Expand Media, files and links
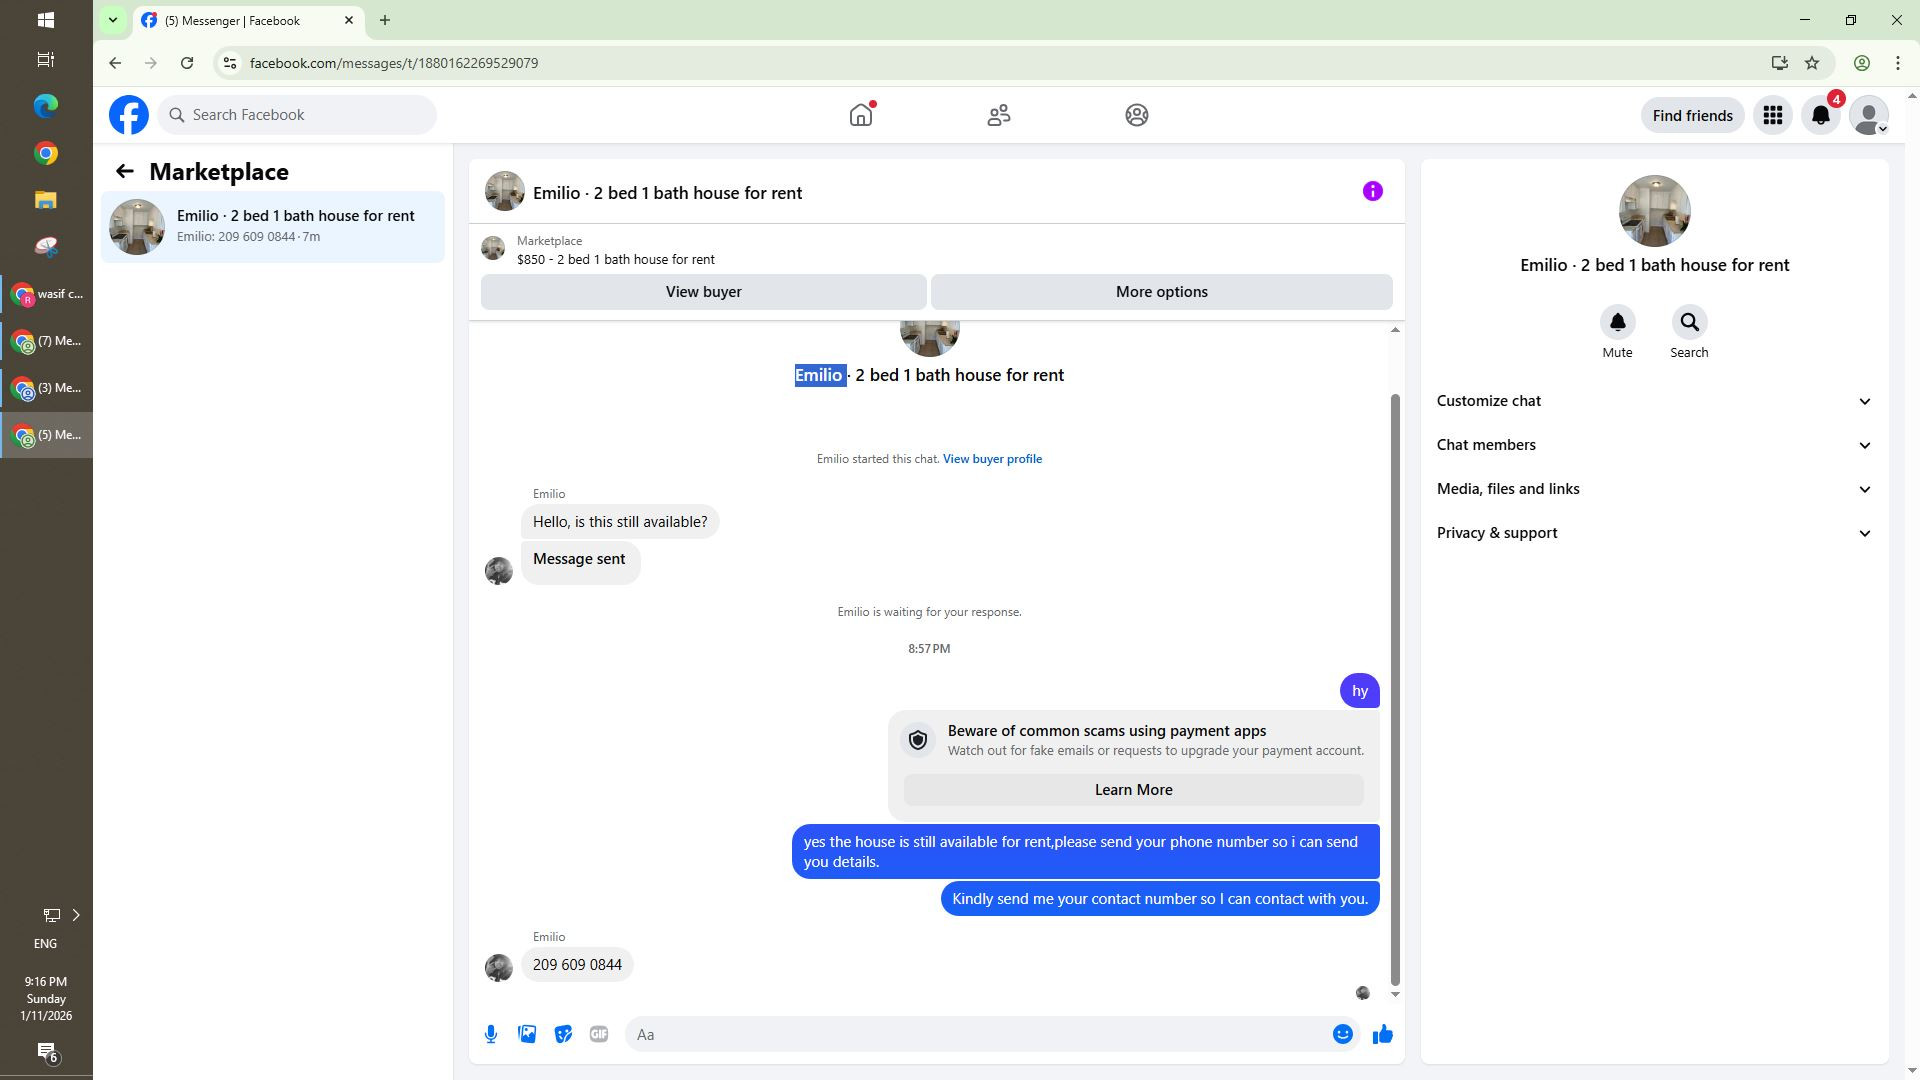The width and height of the screenshot is (1920, 1080). (1654, 489)
